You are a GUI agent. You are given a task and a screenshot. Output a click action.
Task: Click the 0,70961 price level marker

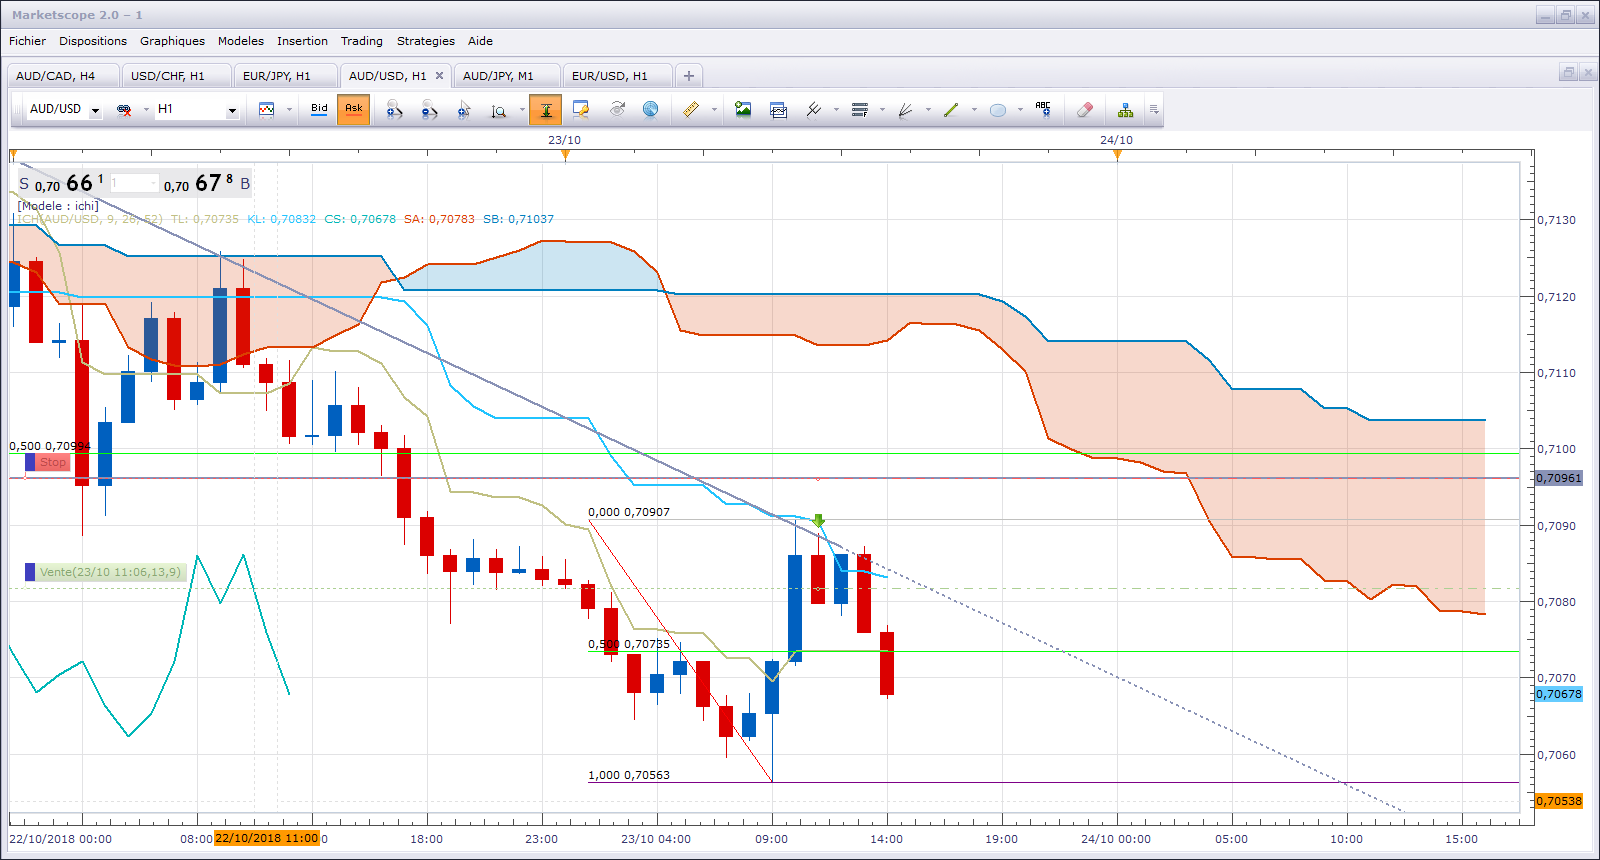1559,478
